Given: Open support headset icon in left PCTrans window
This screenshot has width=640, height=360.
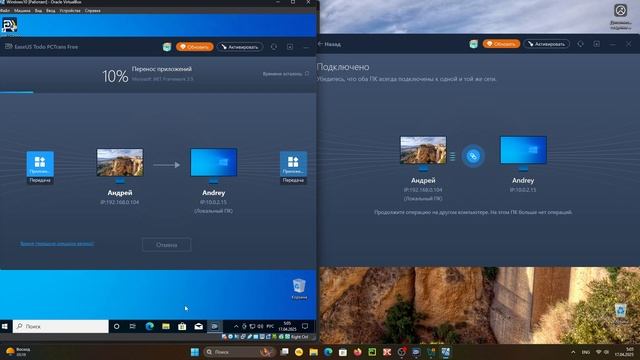Looking at the screenshot, I should coord(273,47).
